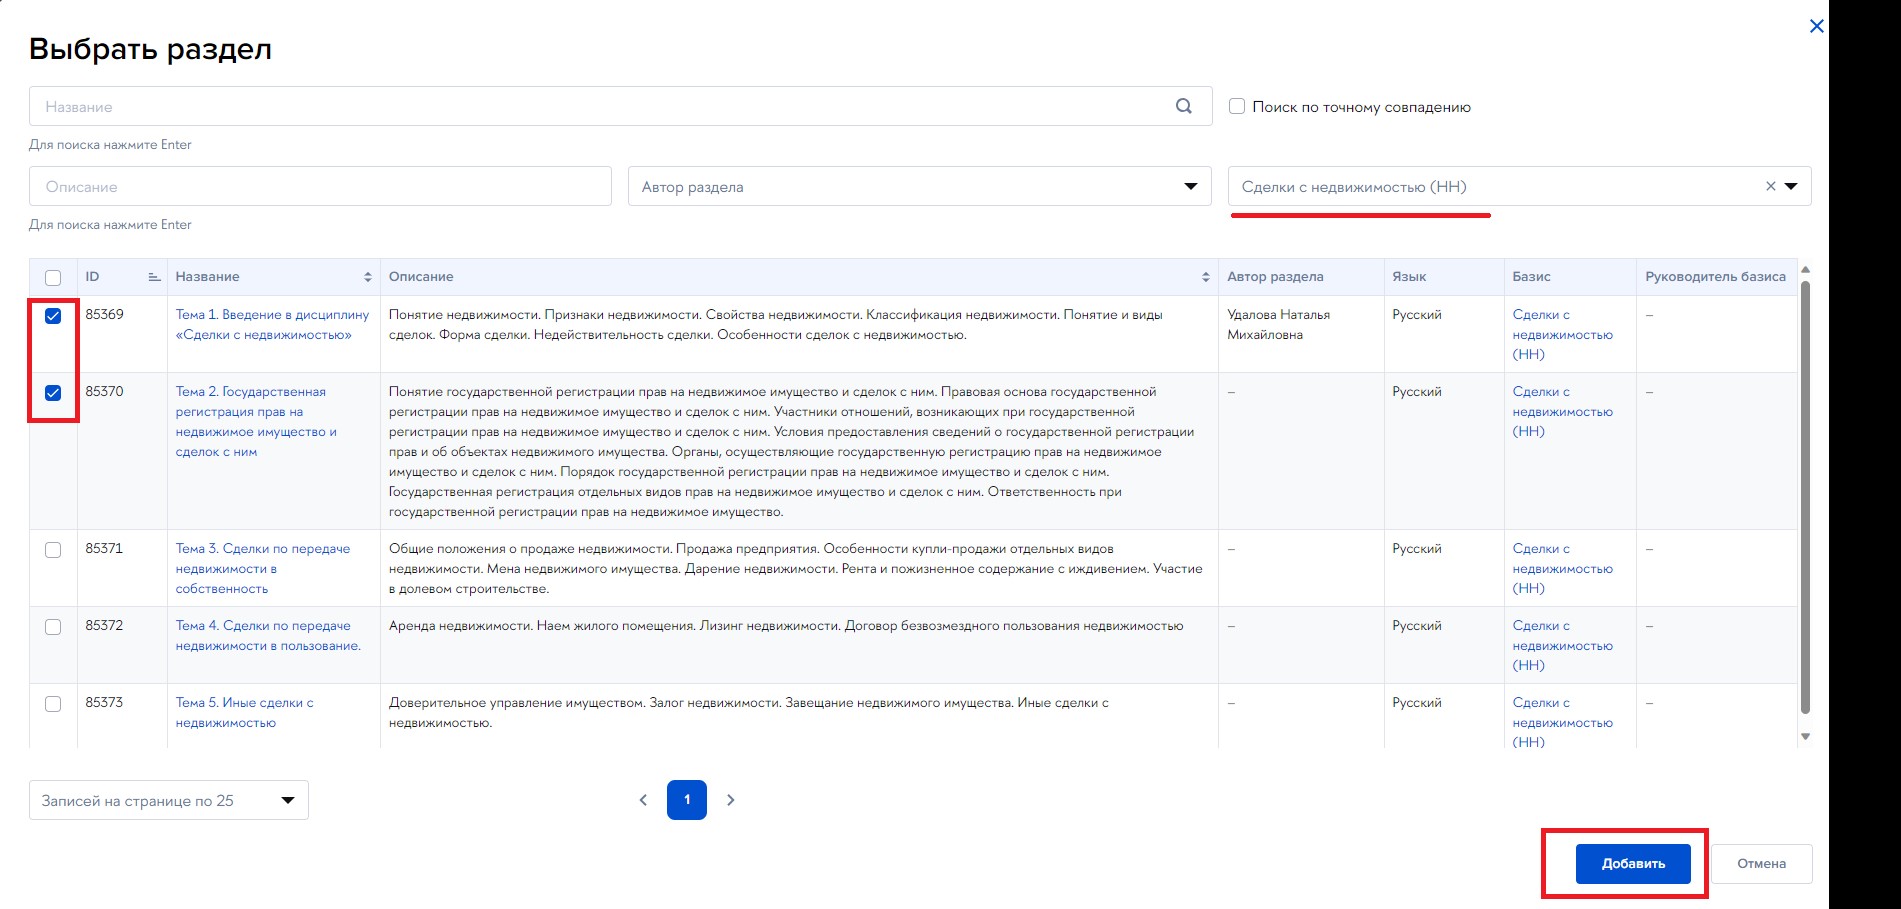This screenshot has width=1901, height=909.
Task: Go to the previous page arrow
Action: 643,800
